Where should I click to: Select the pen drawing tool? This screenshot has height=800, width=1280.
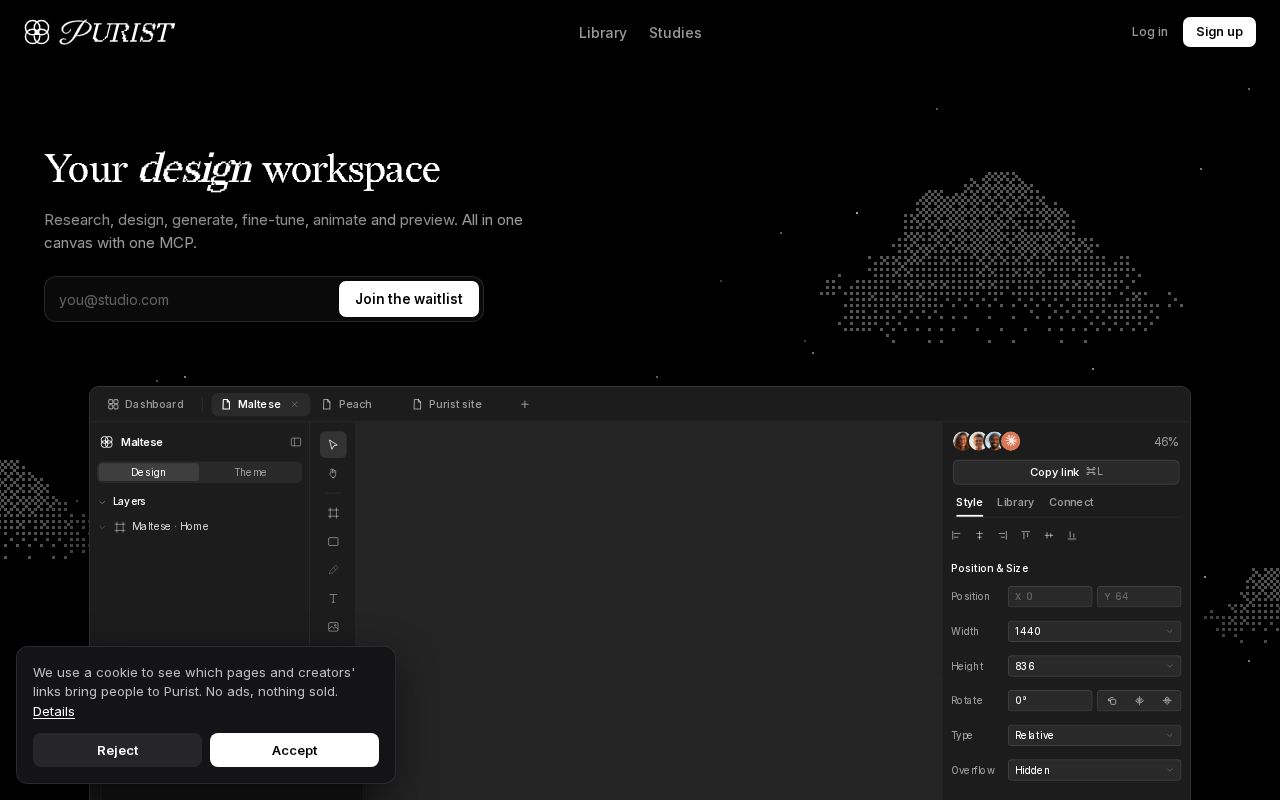point(333,570)
